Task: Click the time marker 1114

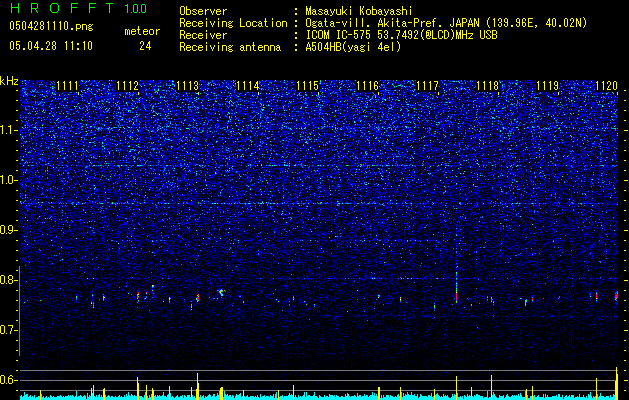Action: [x=248, y=86]
